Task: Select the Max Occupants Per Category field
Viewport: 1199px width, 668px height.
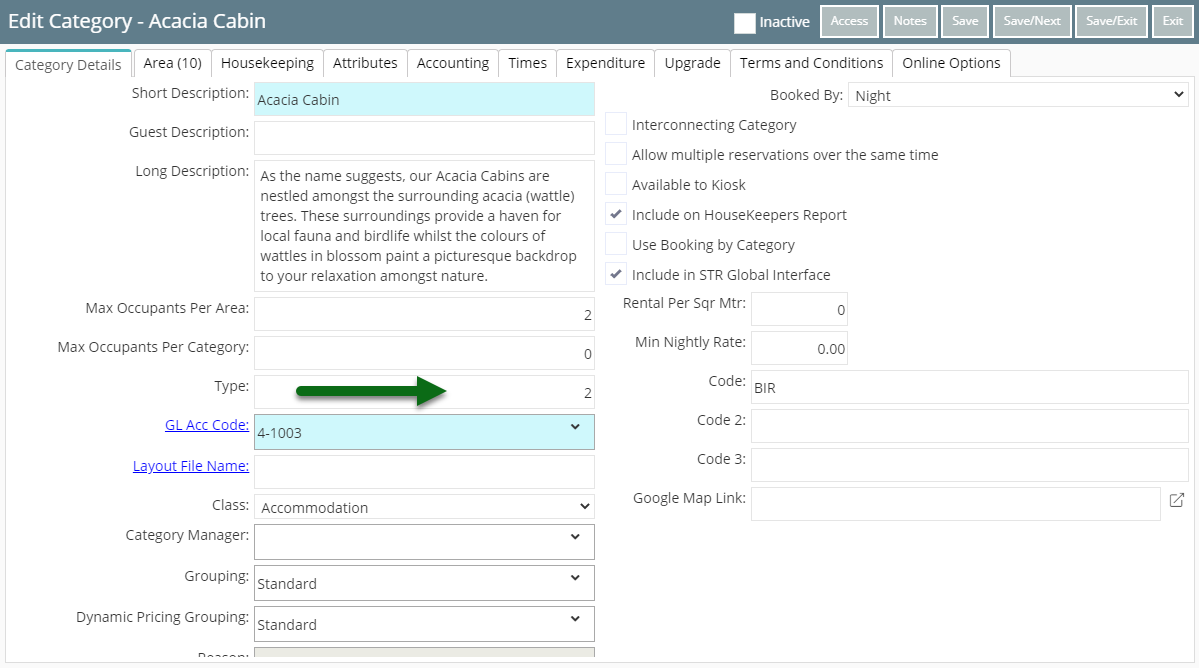Action: tap(424, 352)
